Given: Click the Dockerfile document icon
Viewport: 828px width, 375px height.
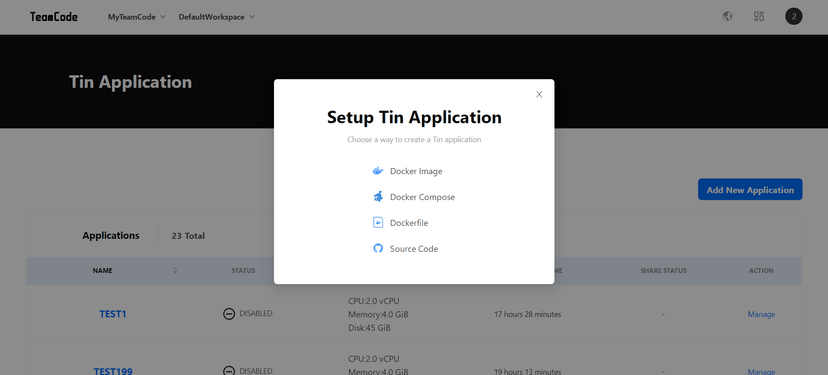Looking at the screenshot, I should click(378, 222).
